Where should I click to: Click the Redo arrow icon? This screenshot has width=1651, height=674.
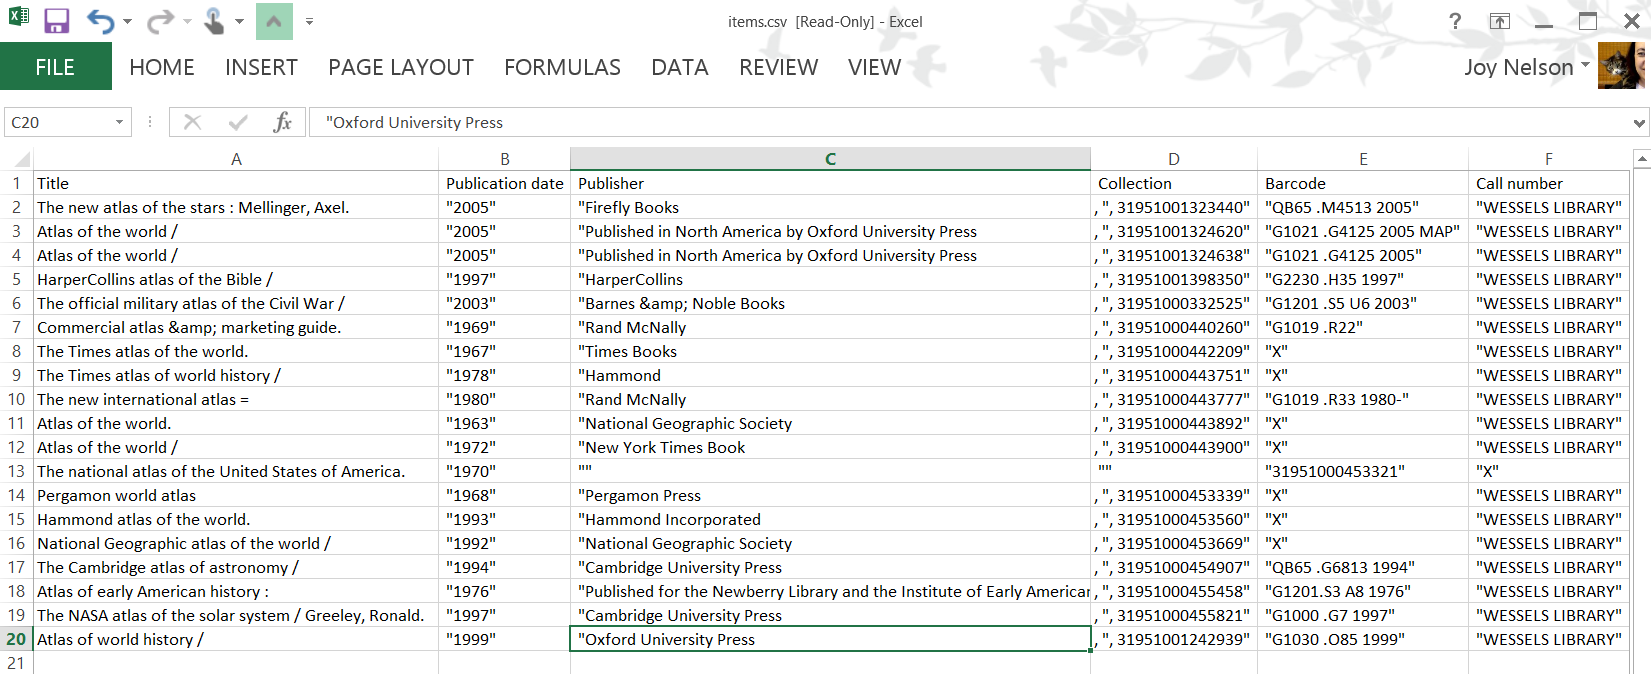pyautogui.click(x=159, y=21)
